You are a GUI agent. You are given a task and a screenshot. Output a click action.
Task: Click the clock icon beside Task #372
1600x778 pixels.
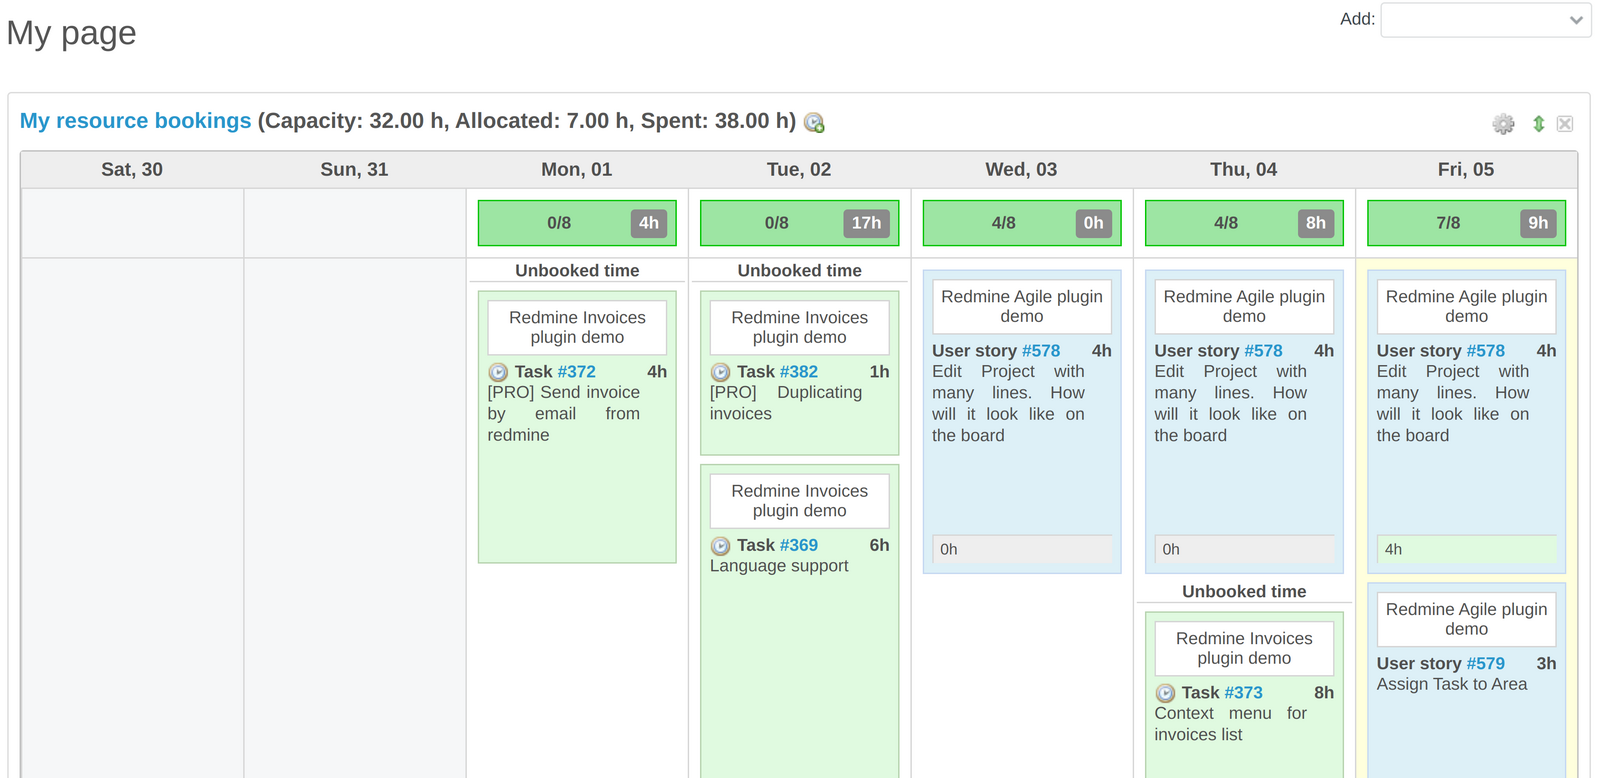(x=498, y=372)
